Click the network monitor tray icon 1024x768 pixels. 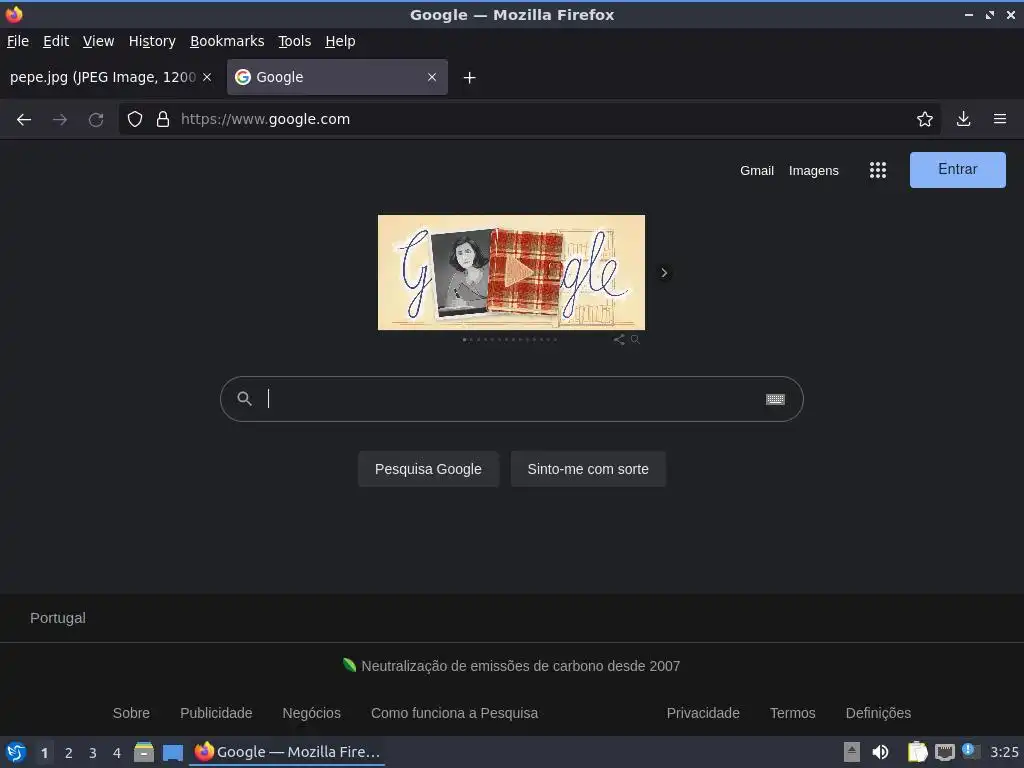coord(944,752)
